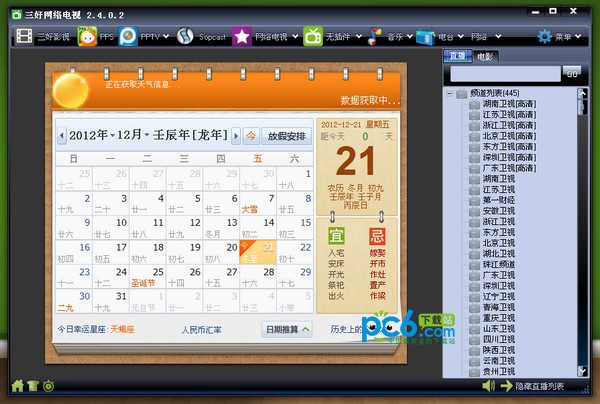Click the 电台 radio icon

tap(426, 37)
